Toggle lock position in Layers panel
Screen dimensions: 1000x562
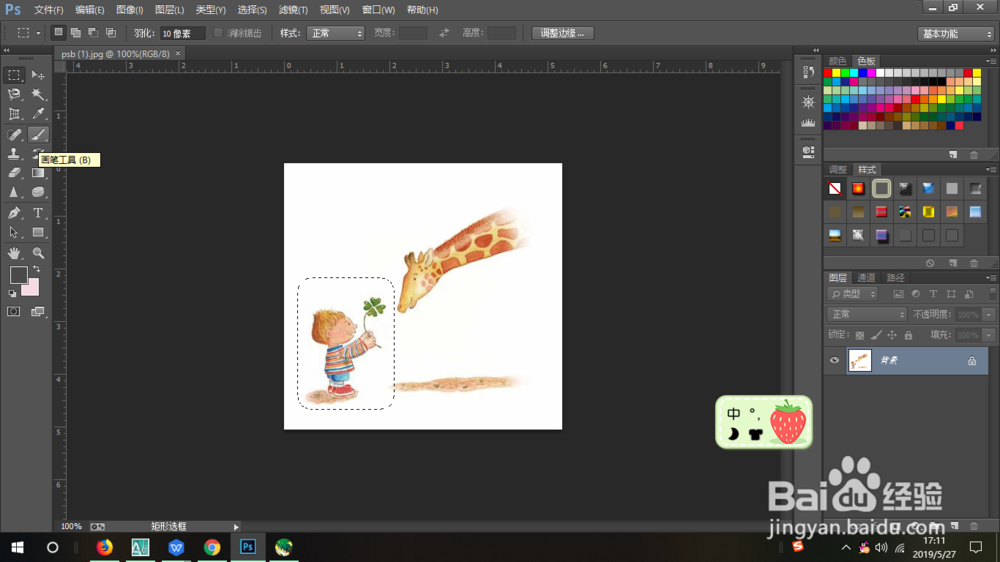point(892,335)
